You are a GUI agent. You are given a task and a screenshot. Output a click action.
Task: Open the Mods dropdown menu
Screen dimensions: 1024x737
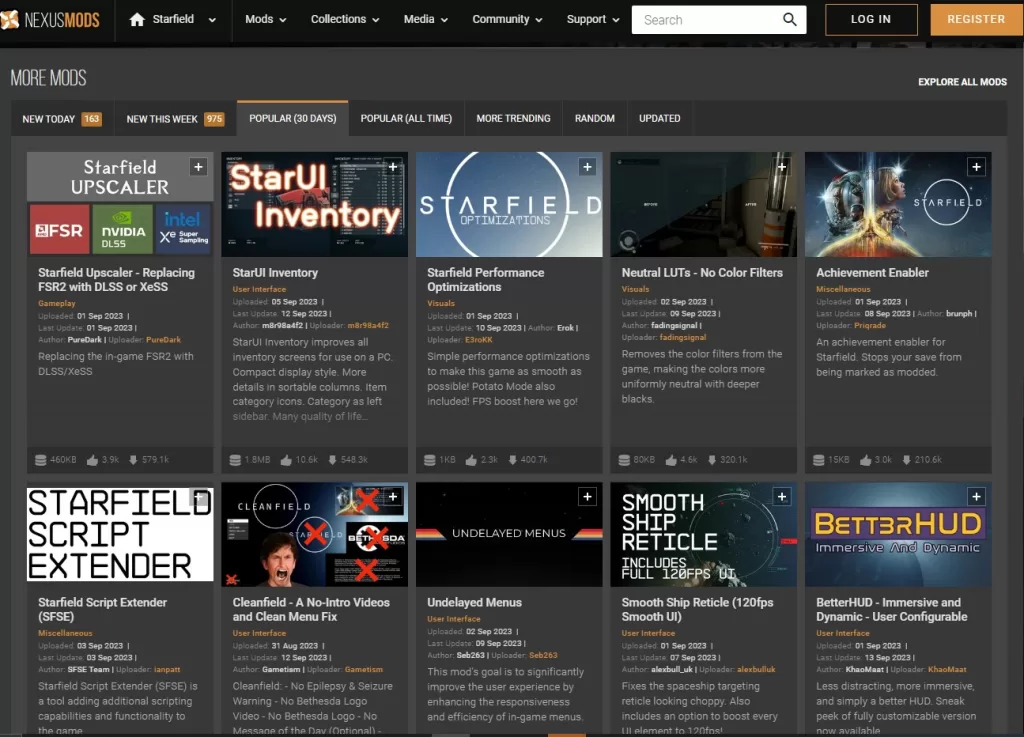265,20
